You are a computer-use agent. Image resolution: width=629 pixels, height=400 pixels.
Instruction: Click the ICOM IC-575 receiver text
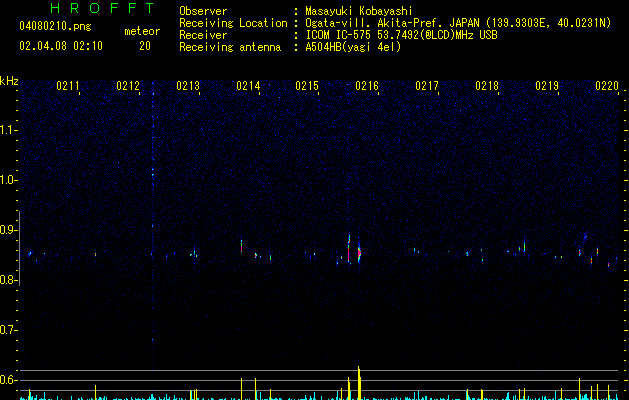401,35
